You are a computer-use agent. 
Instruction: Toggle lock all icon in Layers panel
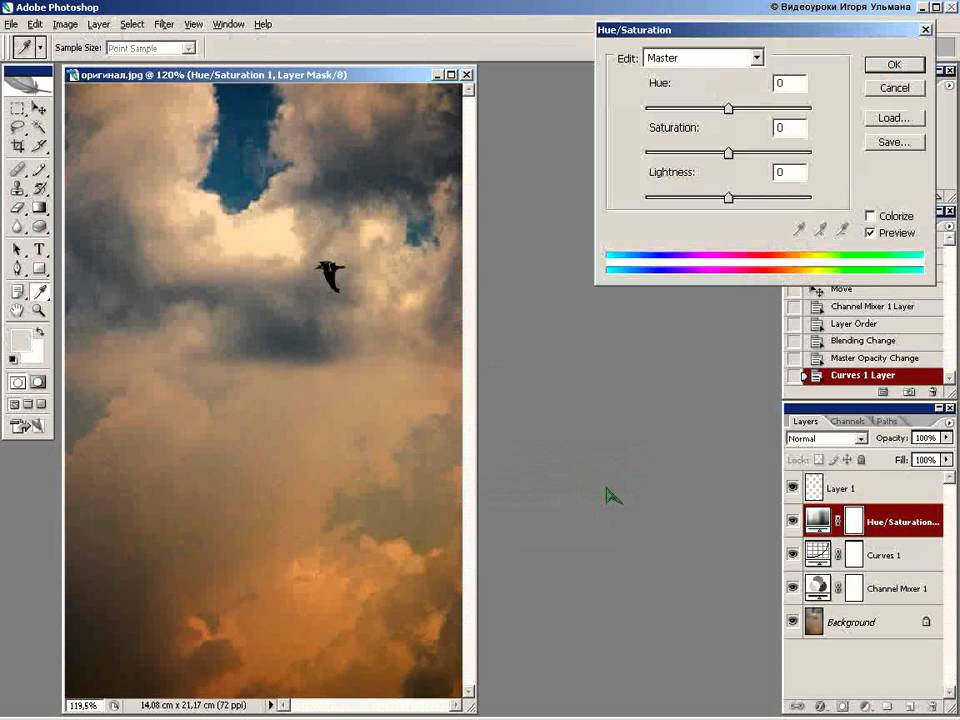pos(861,460)
